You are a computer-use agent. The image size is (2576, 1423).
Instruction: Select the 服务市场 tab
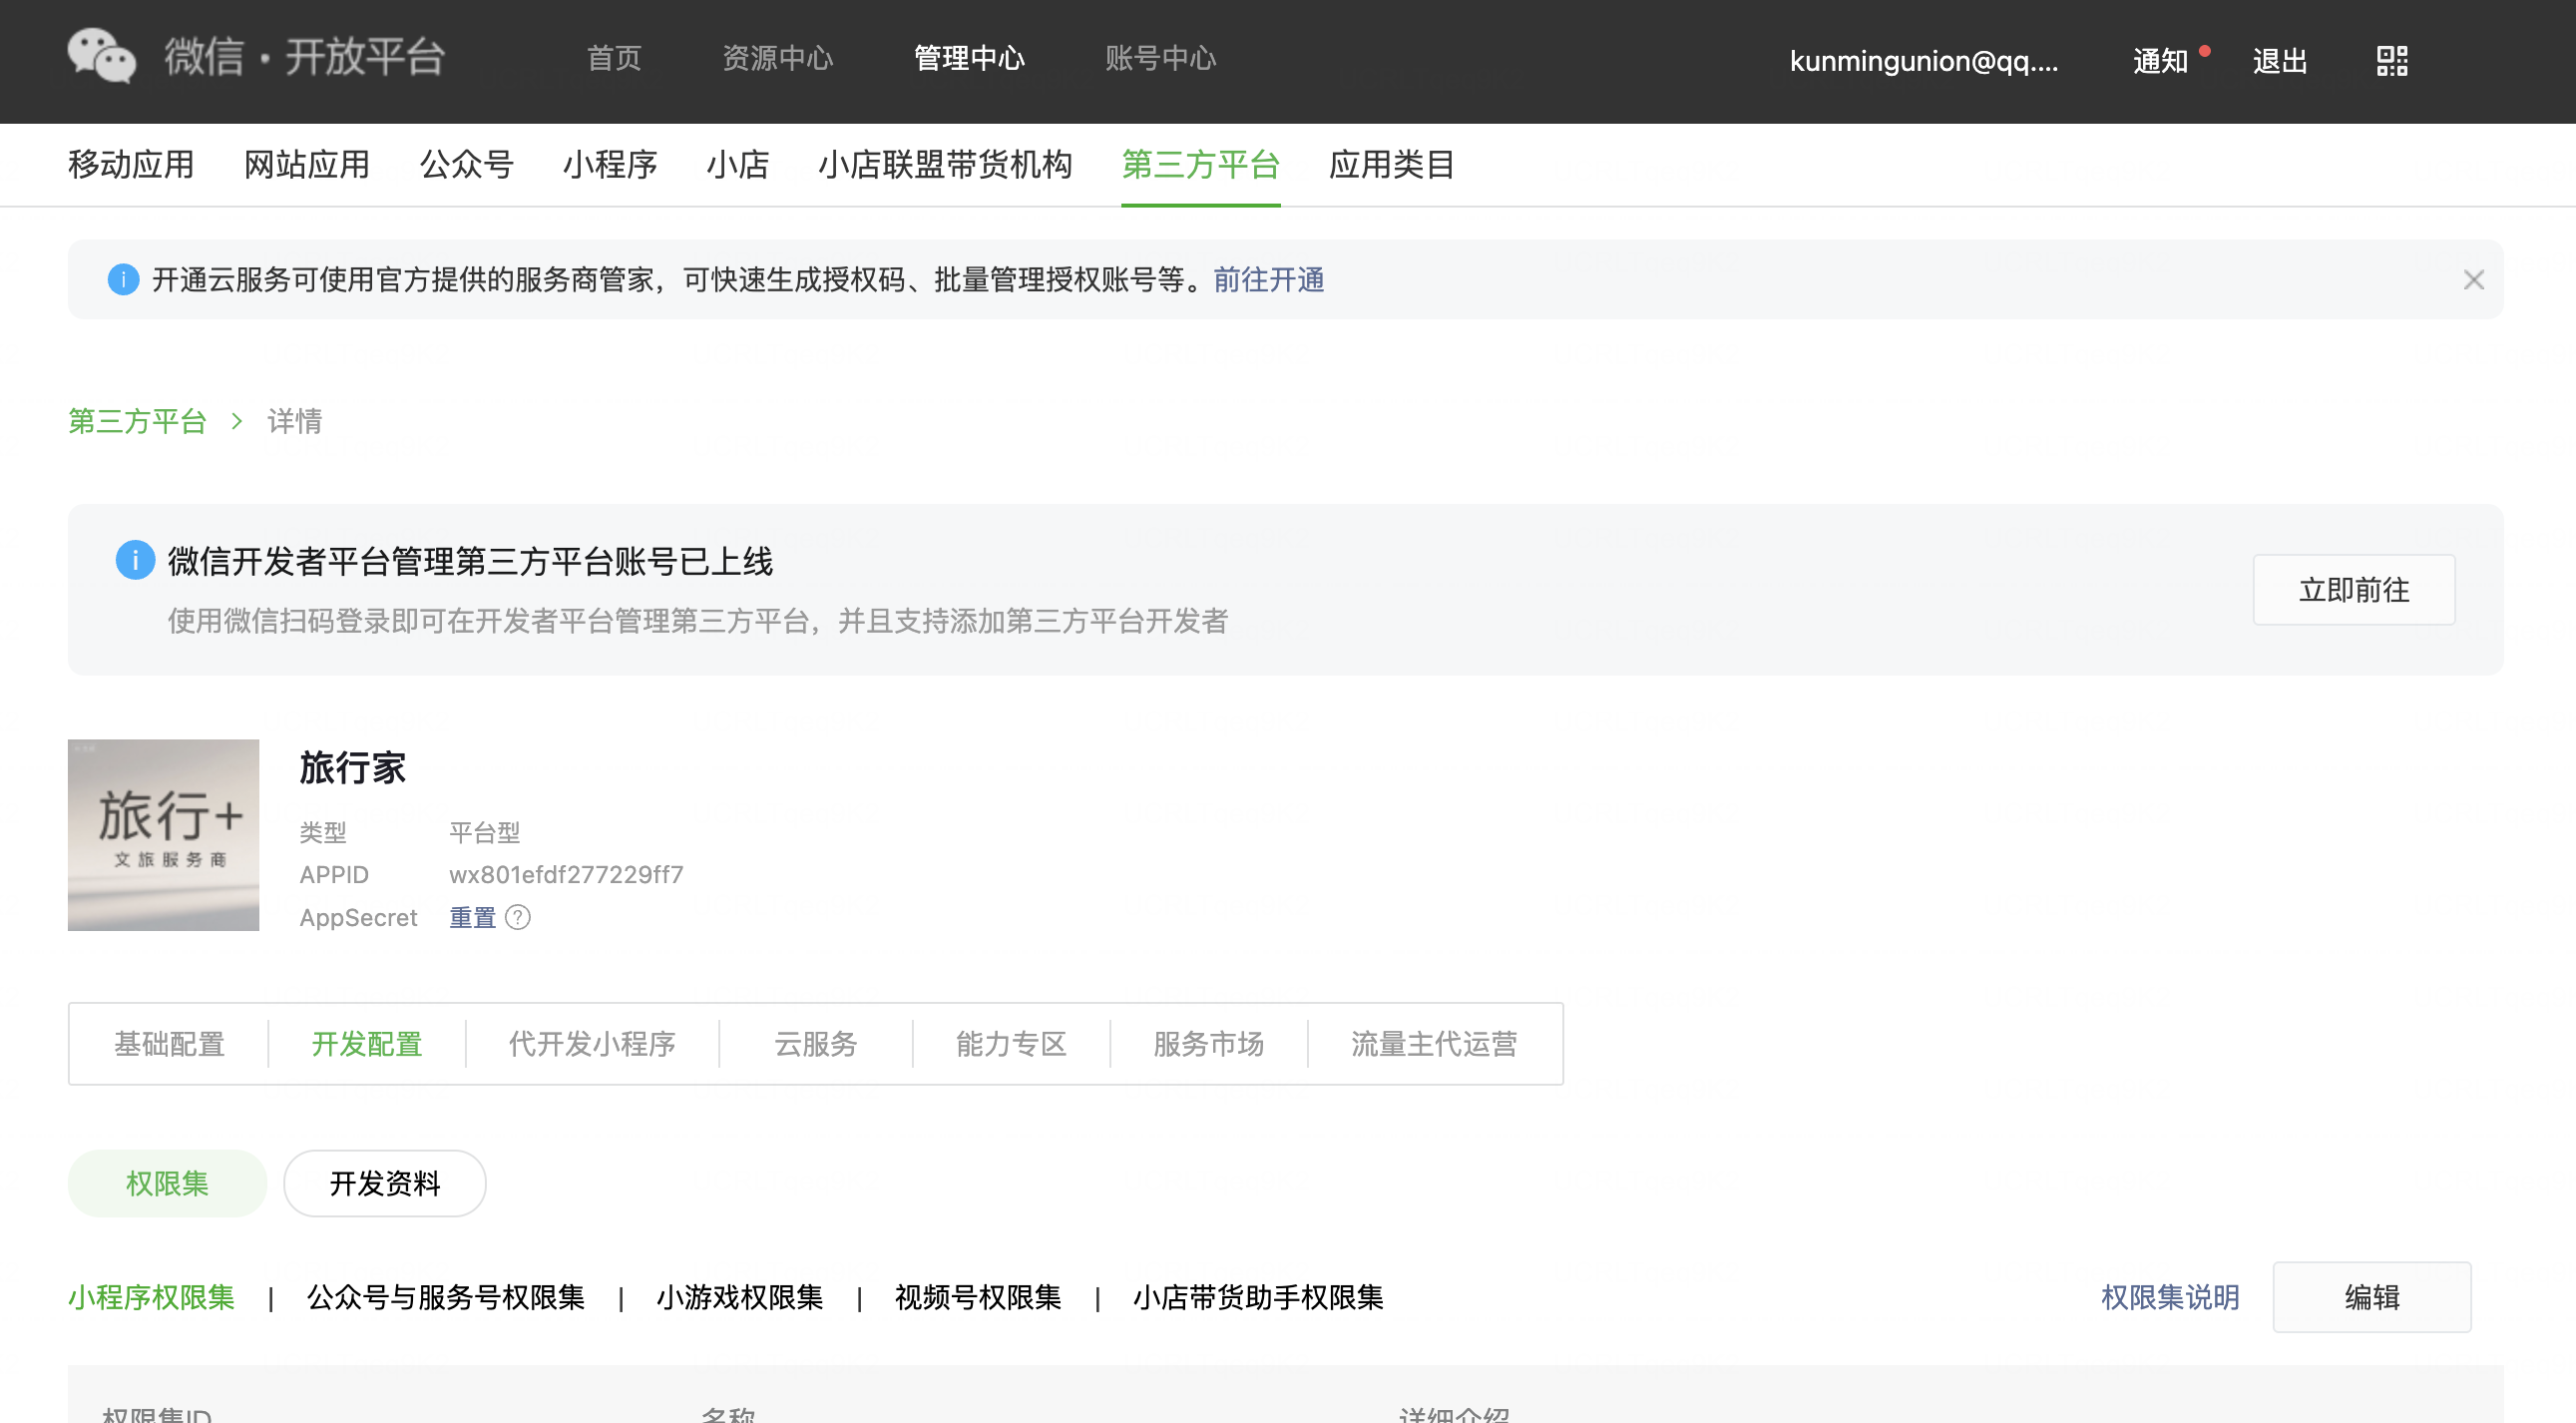point(1208,1044)
